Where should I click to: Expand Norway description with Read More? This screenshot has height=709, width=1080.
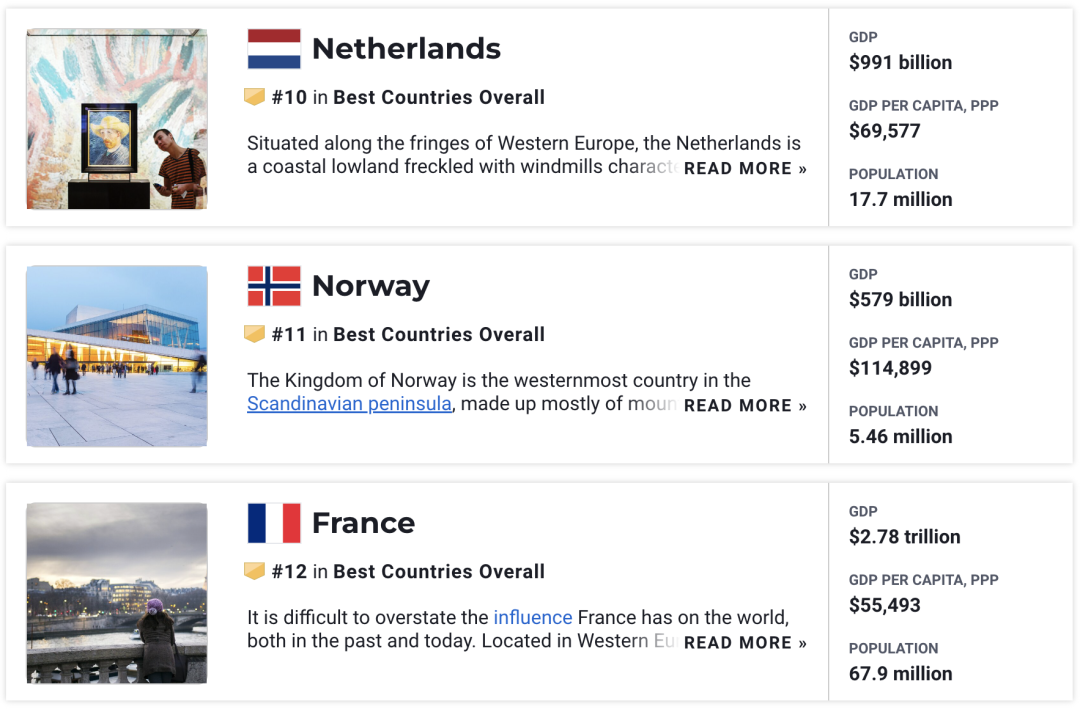pyautogui.click(x=745, y=406)
